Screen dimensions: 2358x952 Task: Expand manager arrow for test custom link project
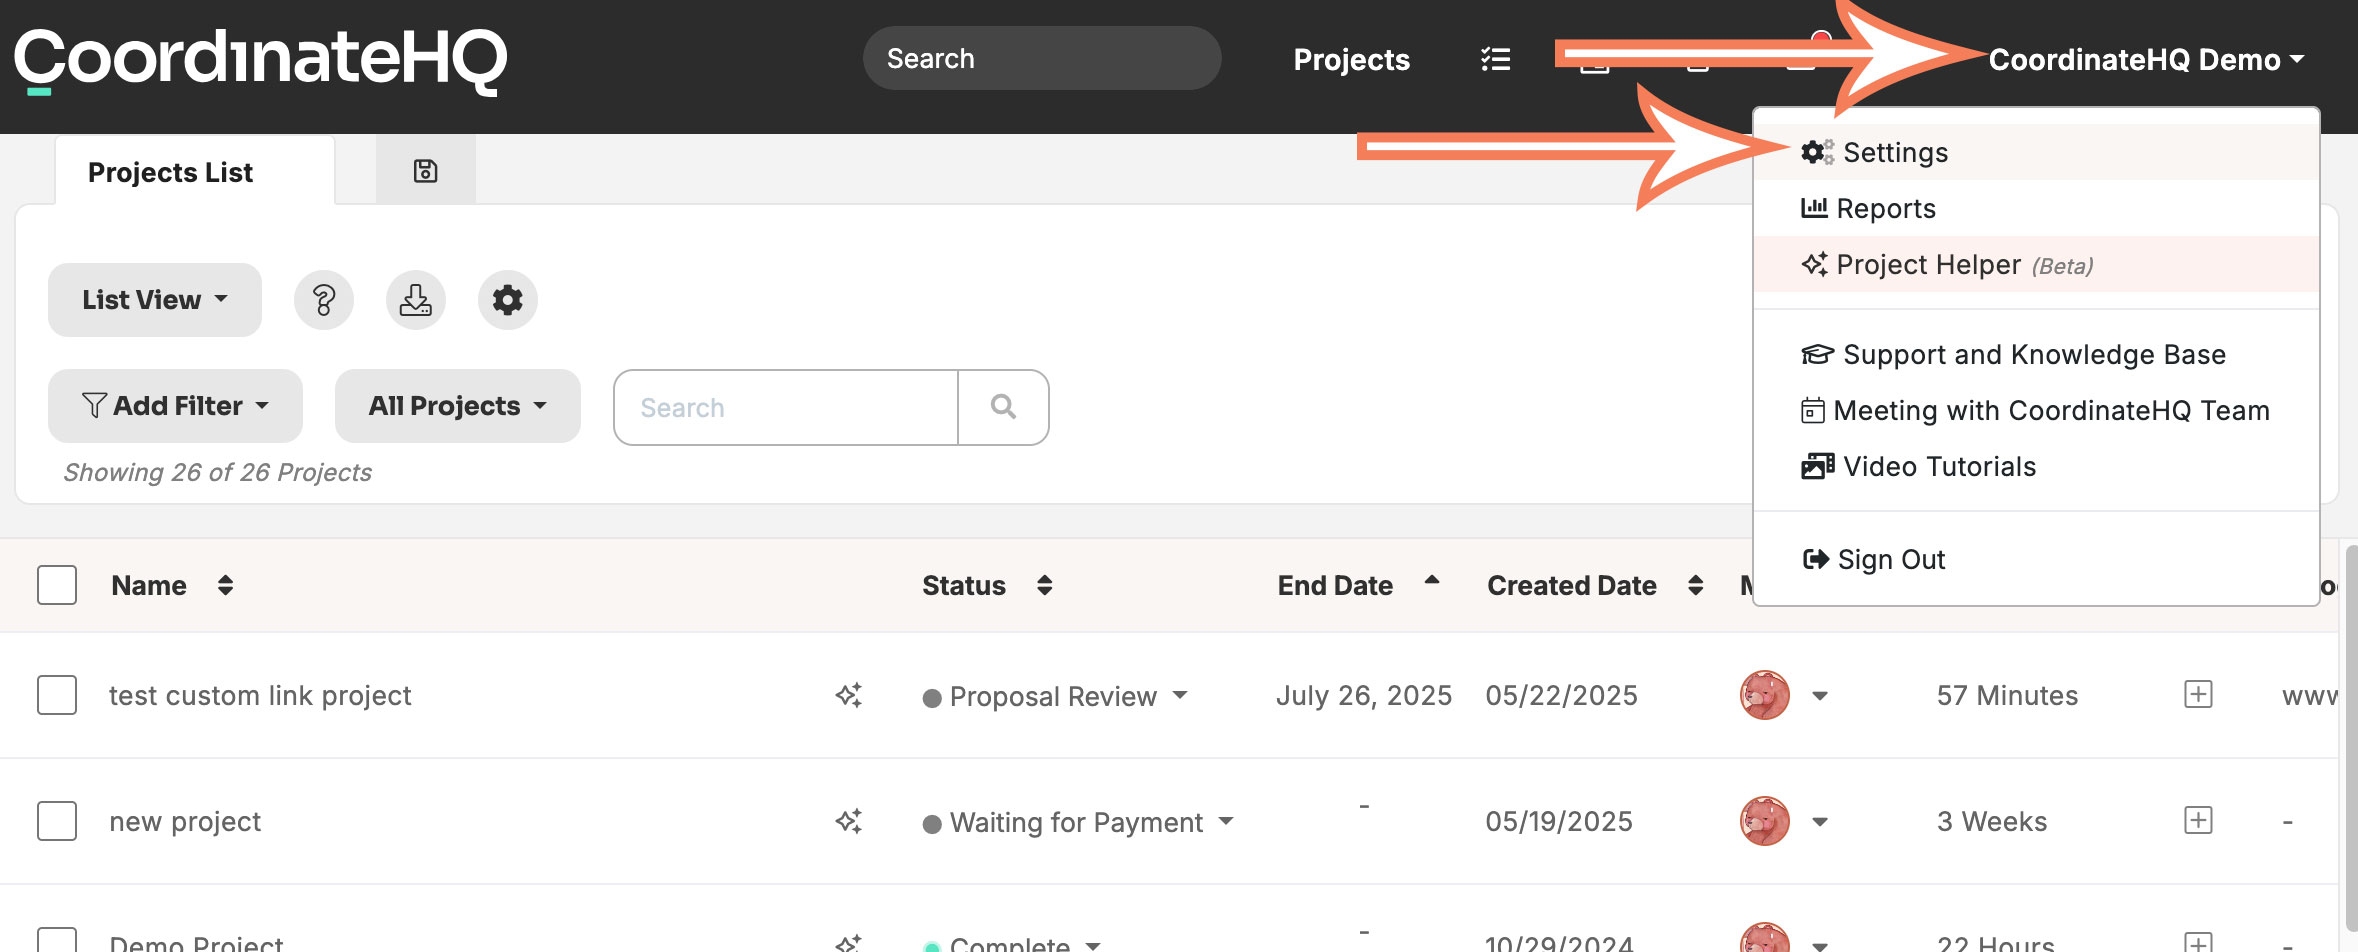(x=1820, y=696)
